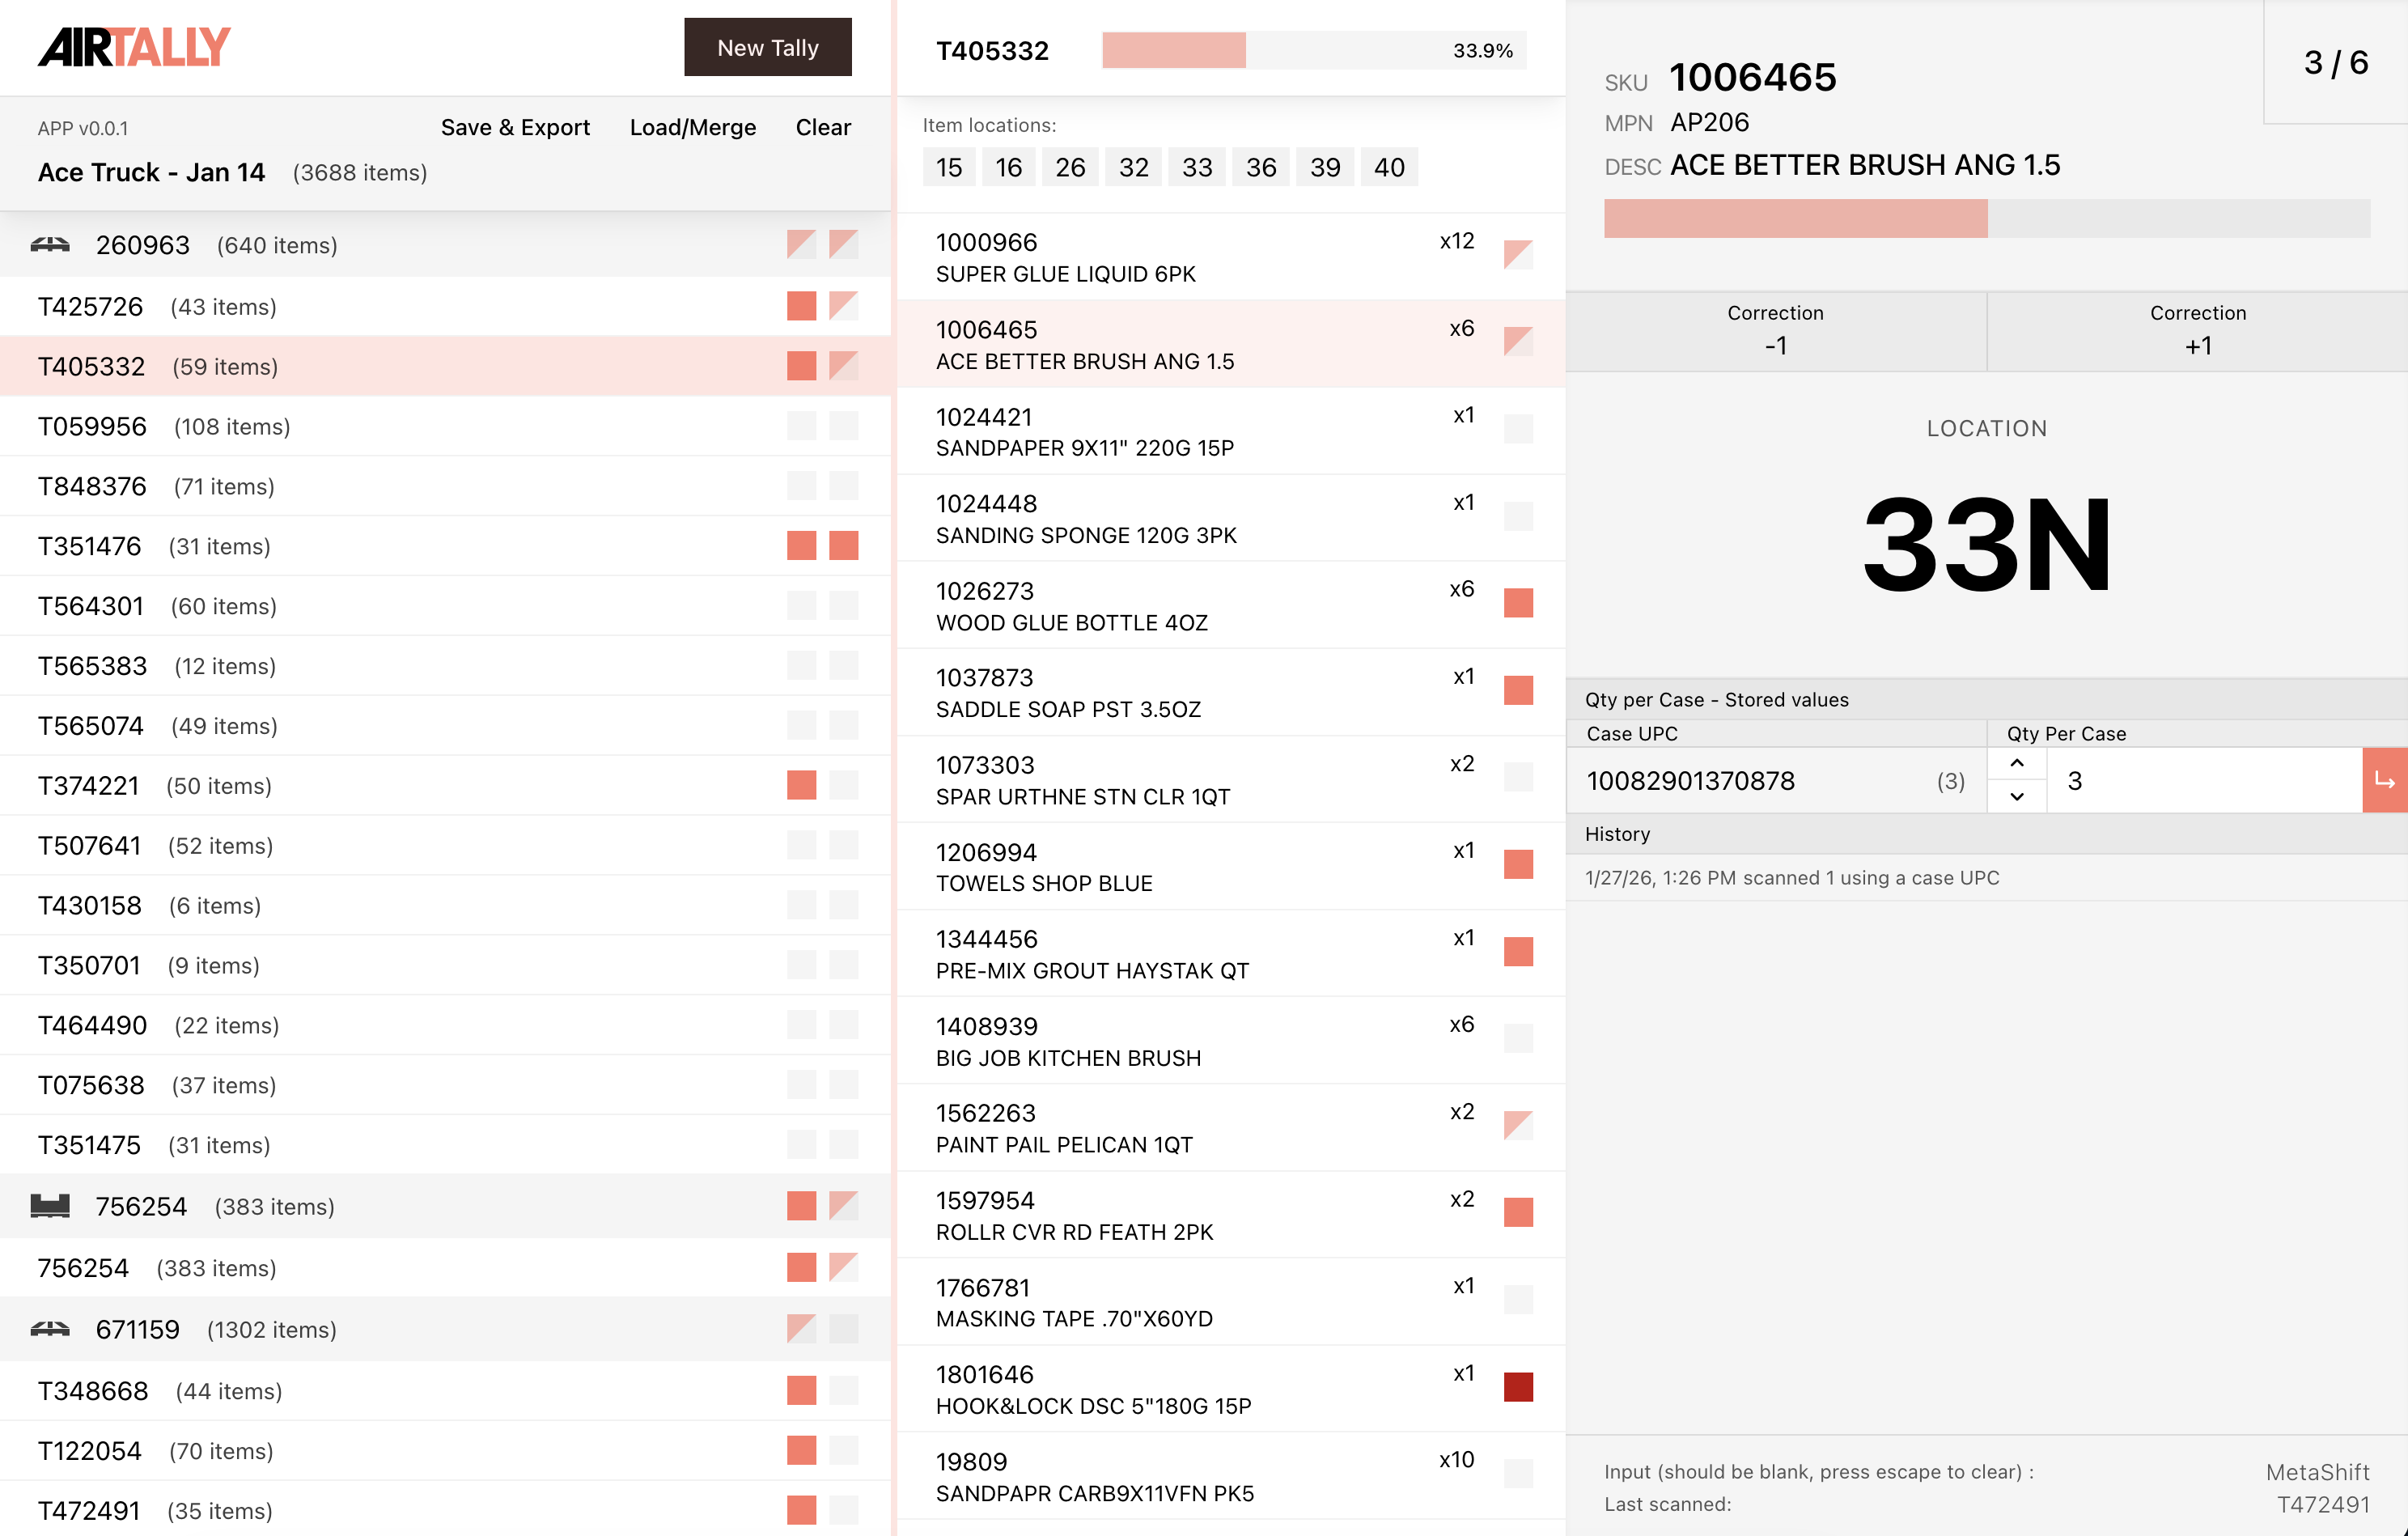Screen dimensions: 2408x1536
Task: Click the New Tally button
Action: pos(767,47)
